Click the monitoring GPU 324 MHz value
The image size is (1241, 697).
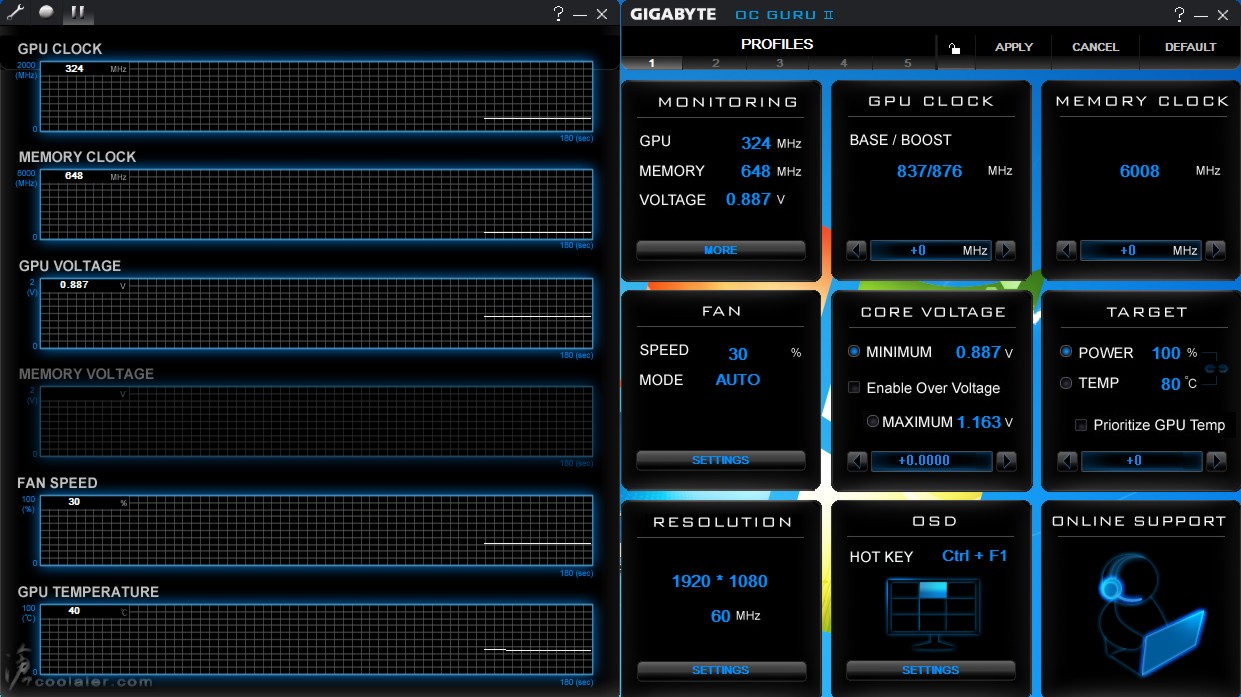[756, 143]
